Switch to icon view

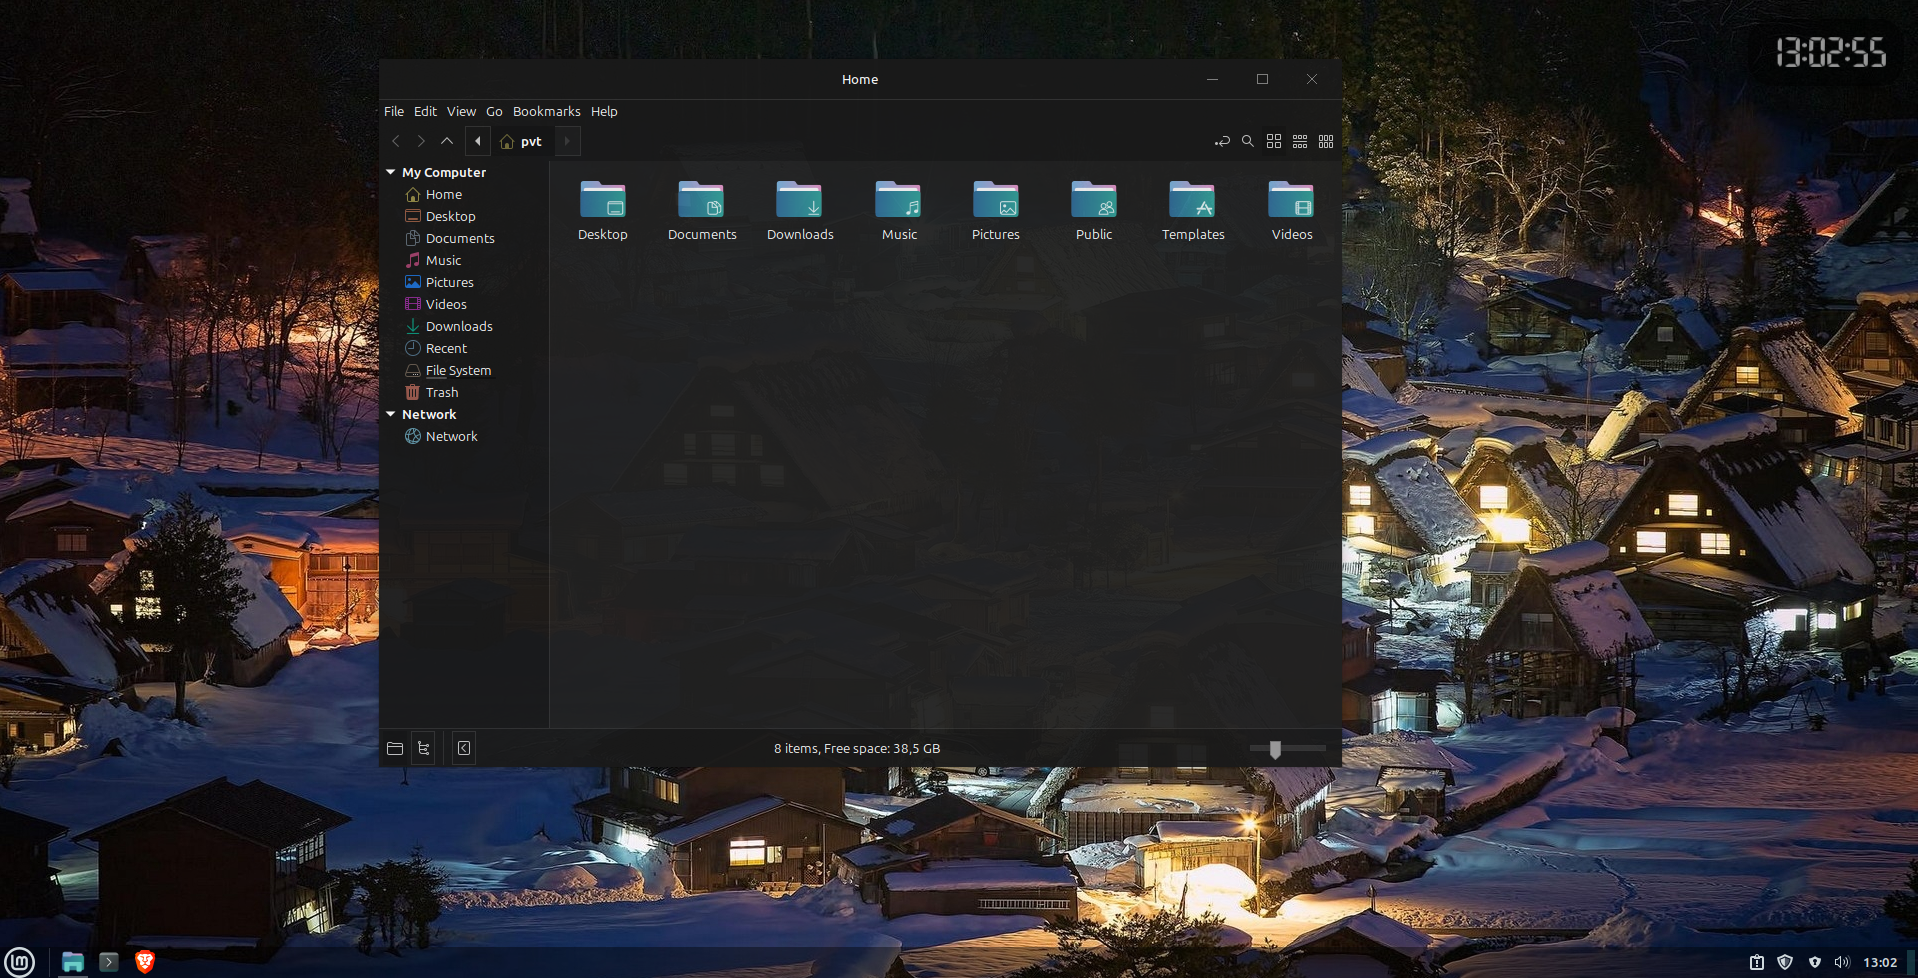pyautogui.click(x=1274, y=141)
